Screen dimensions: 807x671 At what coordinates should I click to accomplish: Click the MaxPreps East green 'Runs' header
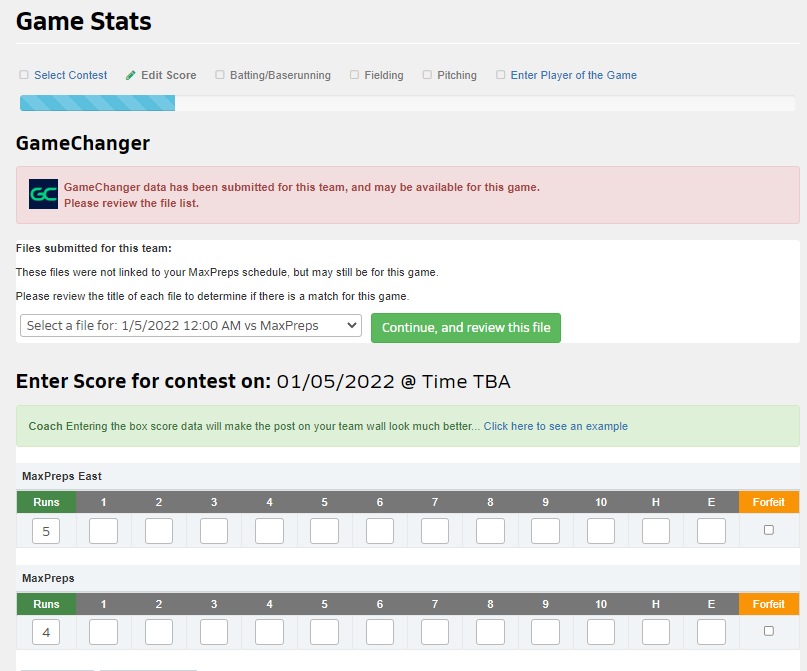(46, 502)
